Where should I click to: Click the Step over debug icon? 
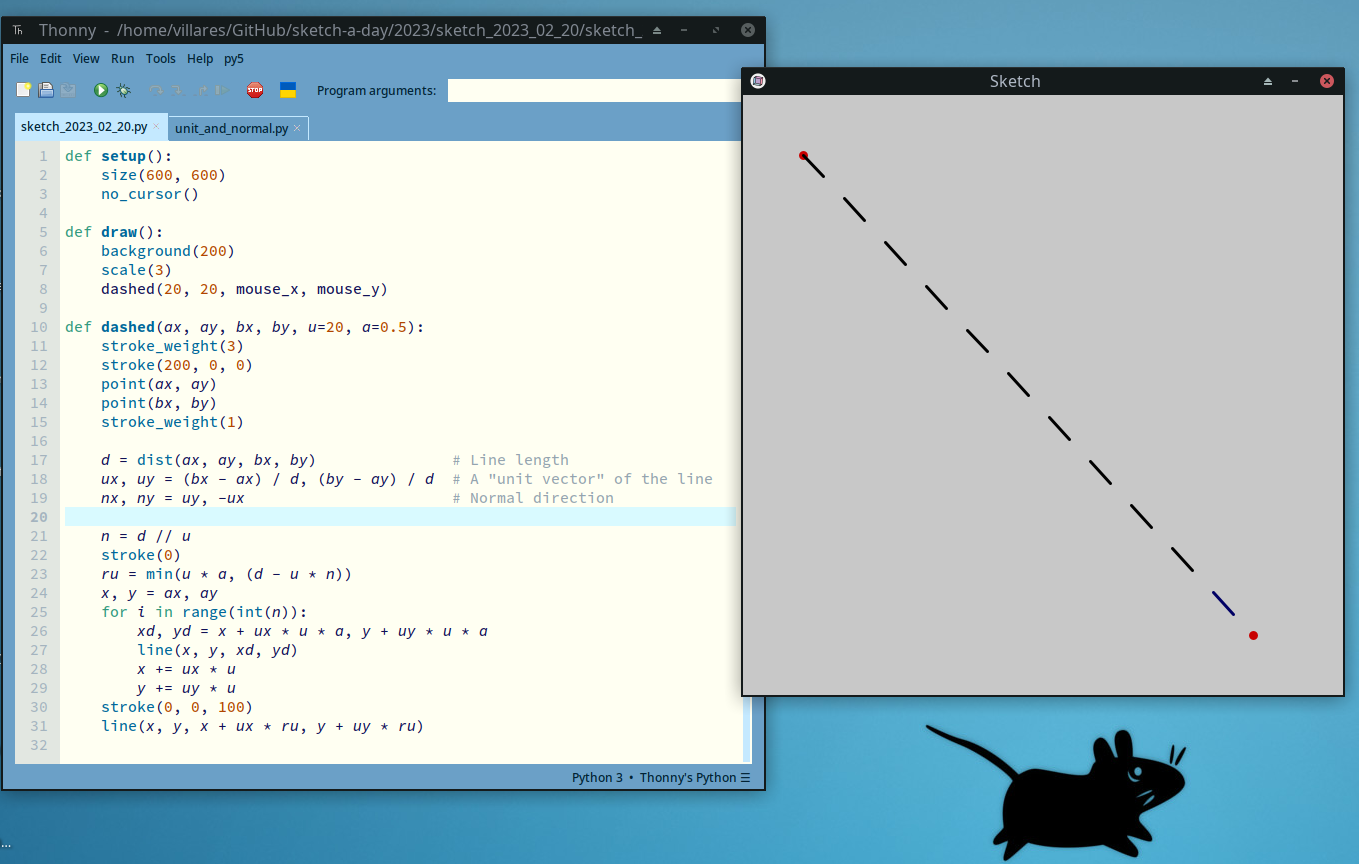tap(156, 91)
